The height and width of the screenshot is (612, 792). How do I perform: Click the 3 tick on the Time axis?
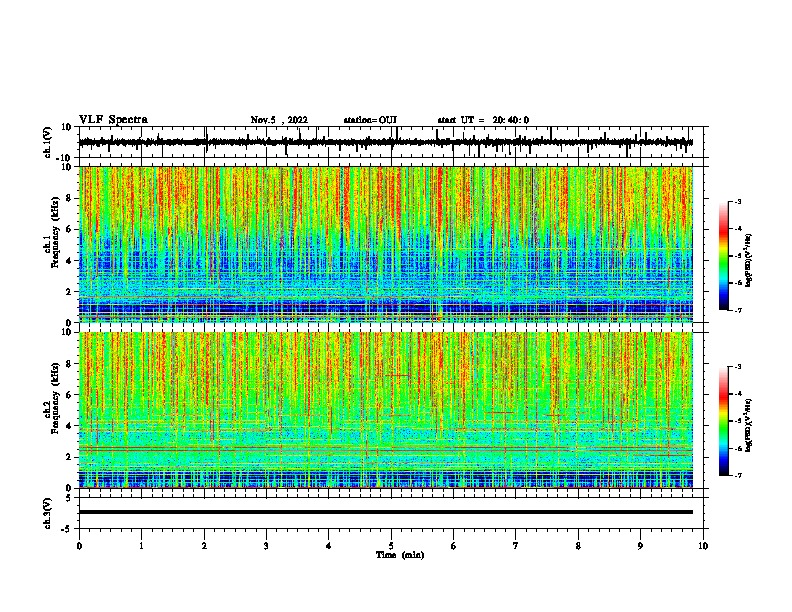(x=266, y=546)
